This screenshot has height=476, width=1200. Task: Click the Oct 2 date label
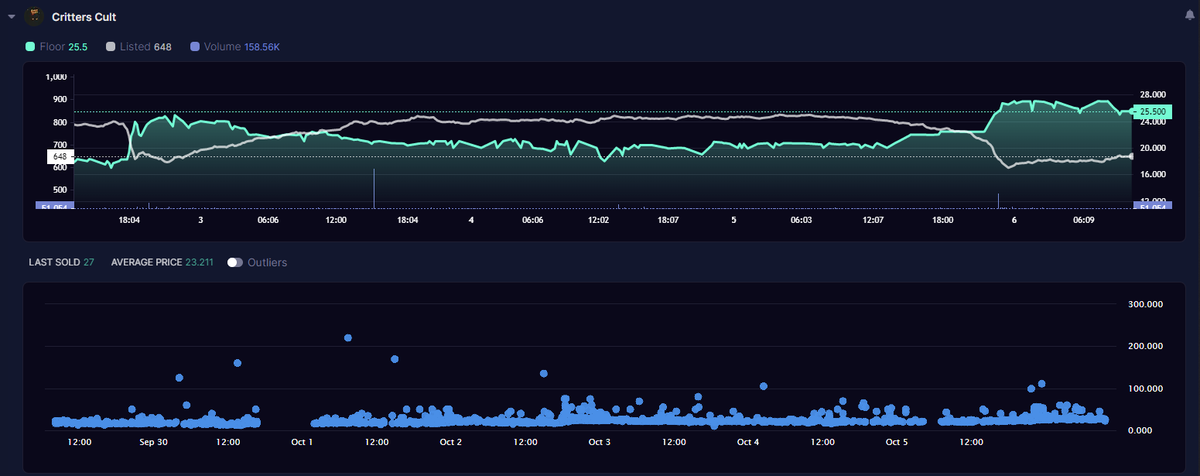tap(451, 441)
